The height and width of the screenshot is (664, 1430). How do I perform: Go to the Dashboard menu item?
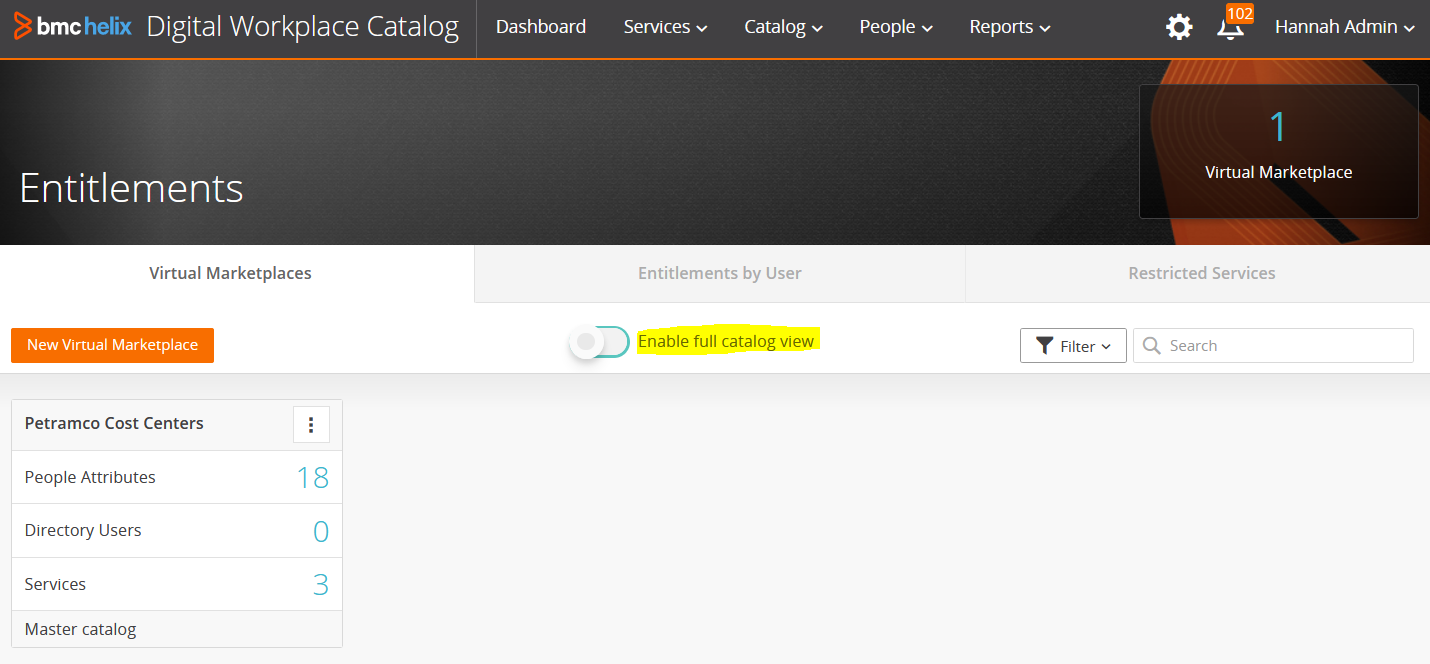541,28
